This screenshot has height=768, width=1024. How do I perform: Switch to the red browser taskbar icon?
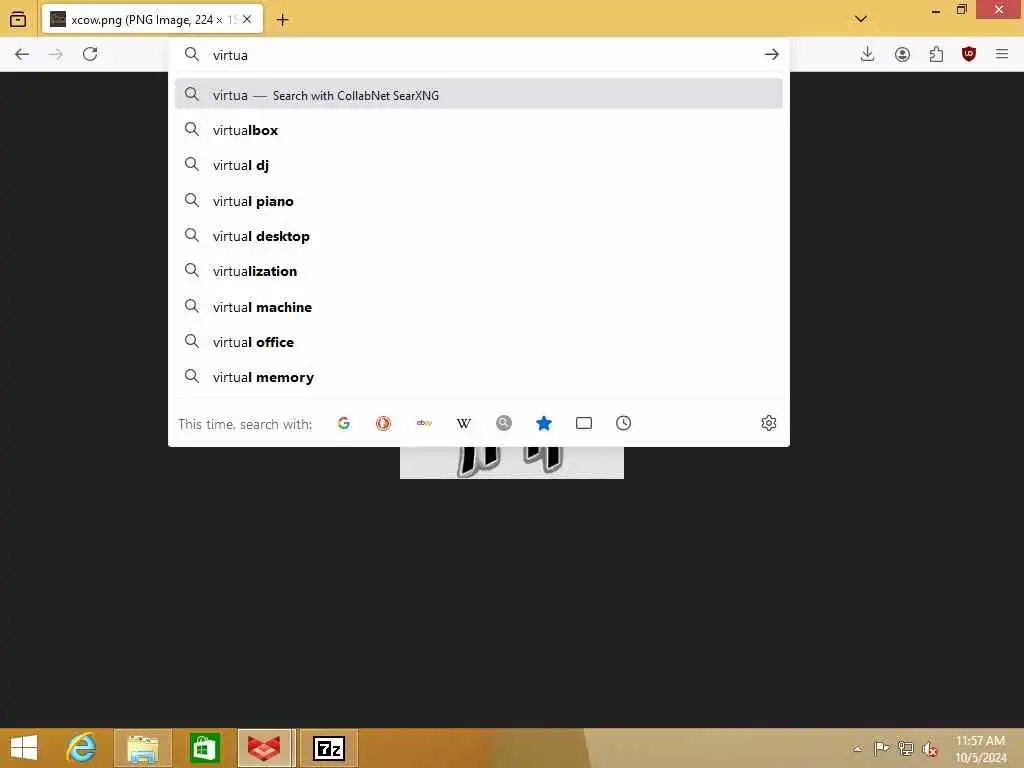coord(264,748)
